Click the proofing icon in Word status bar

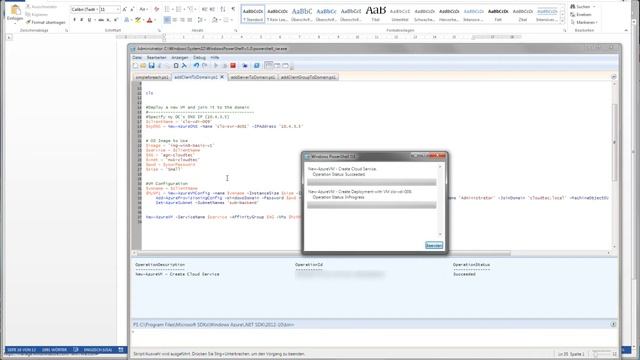point(76,350)
